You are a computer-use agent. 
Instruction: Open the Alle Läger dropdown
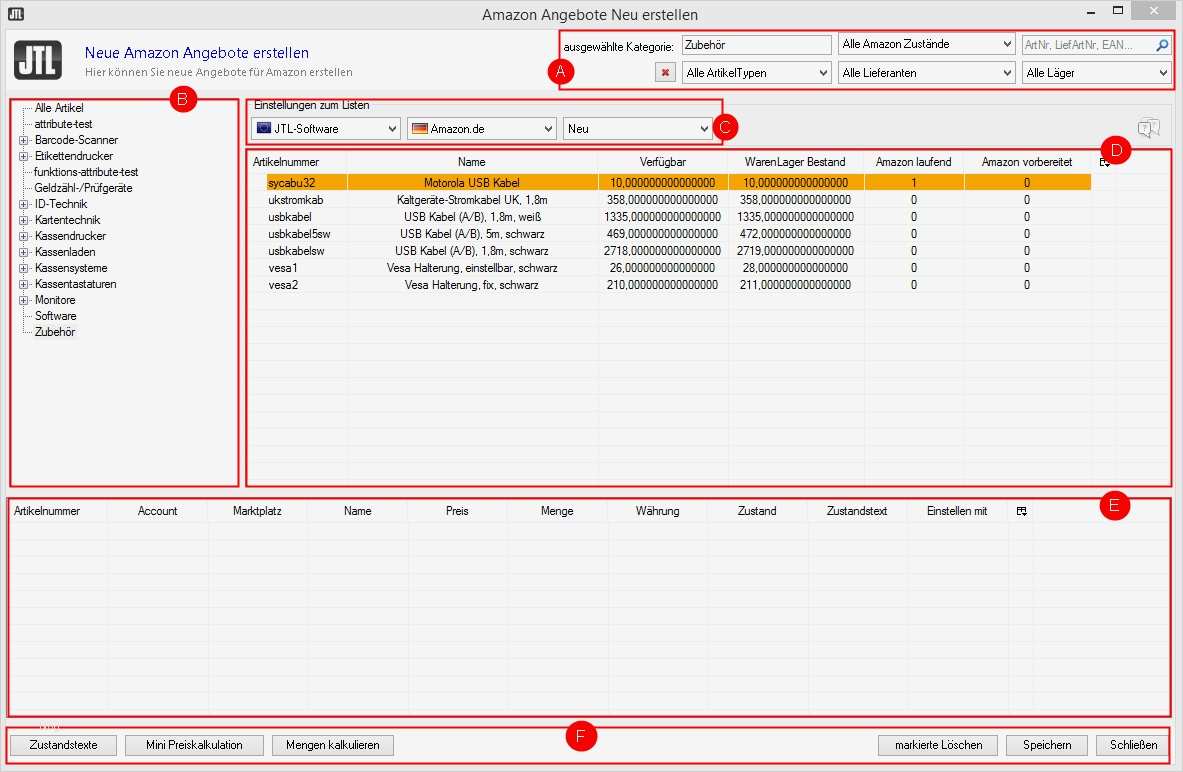(1096, 73)
